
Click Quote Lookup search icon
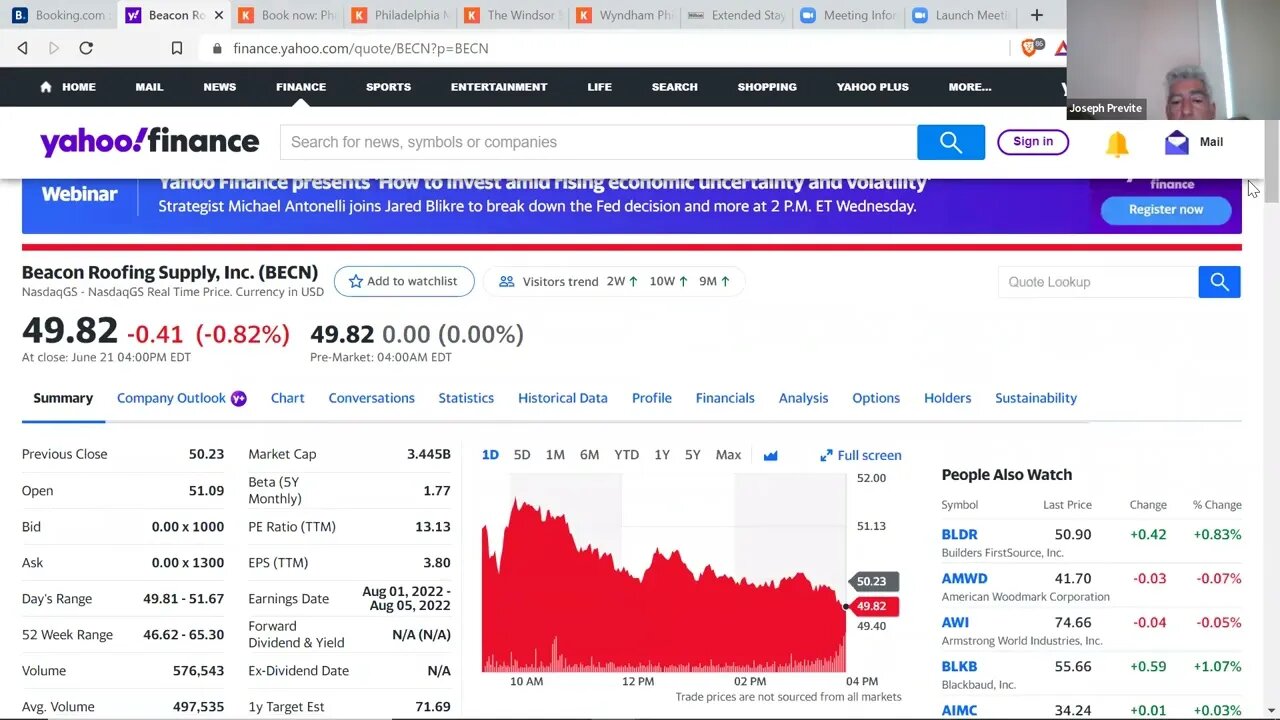tap(1219, 282)
